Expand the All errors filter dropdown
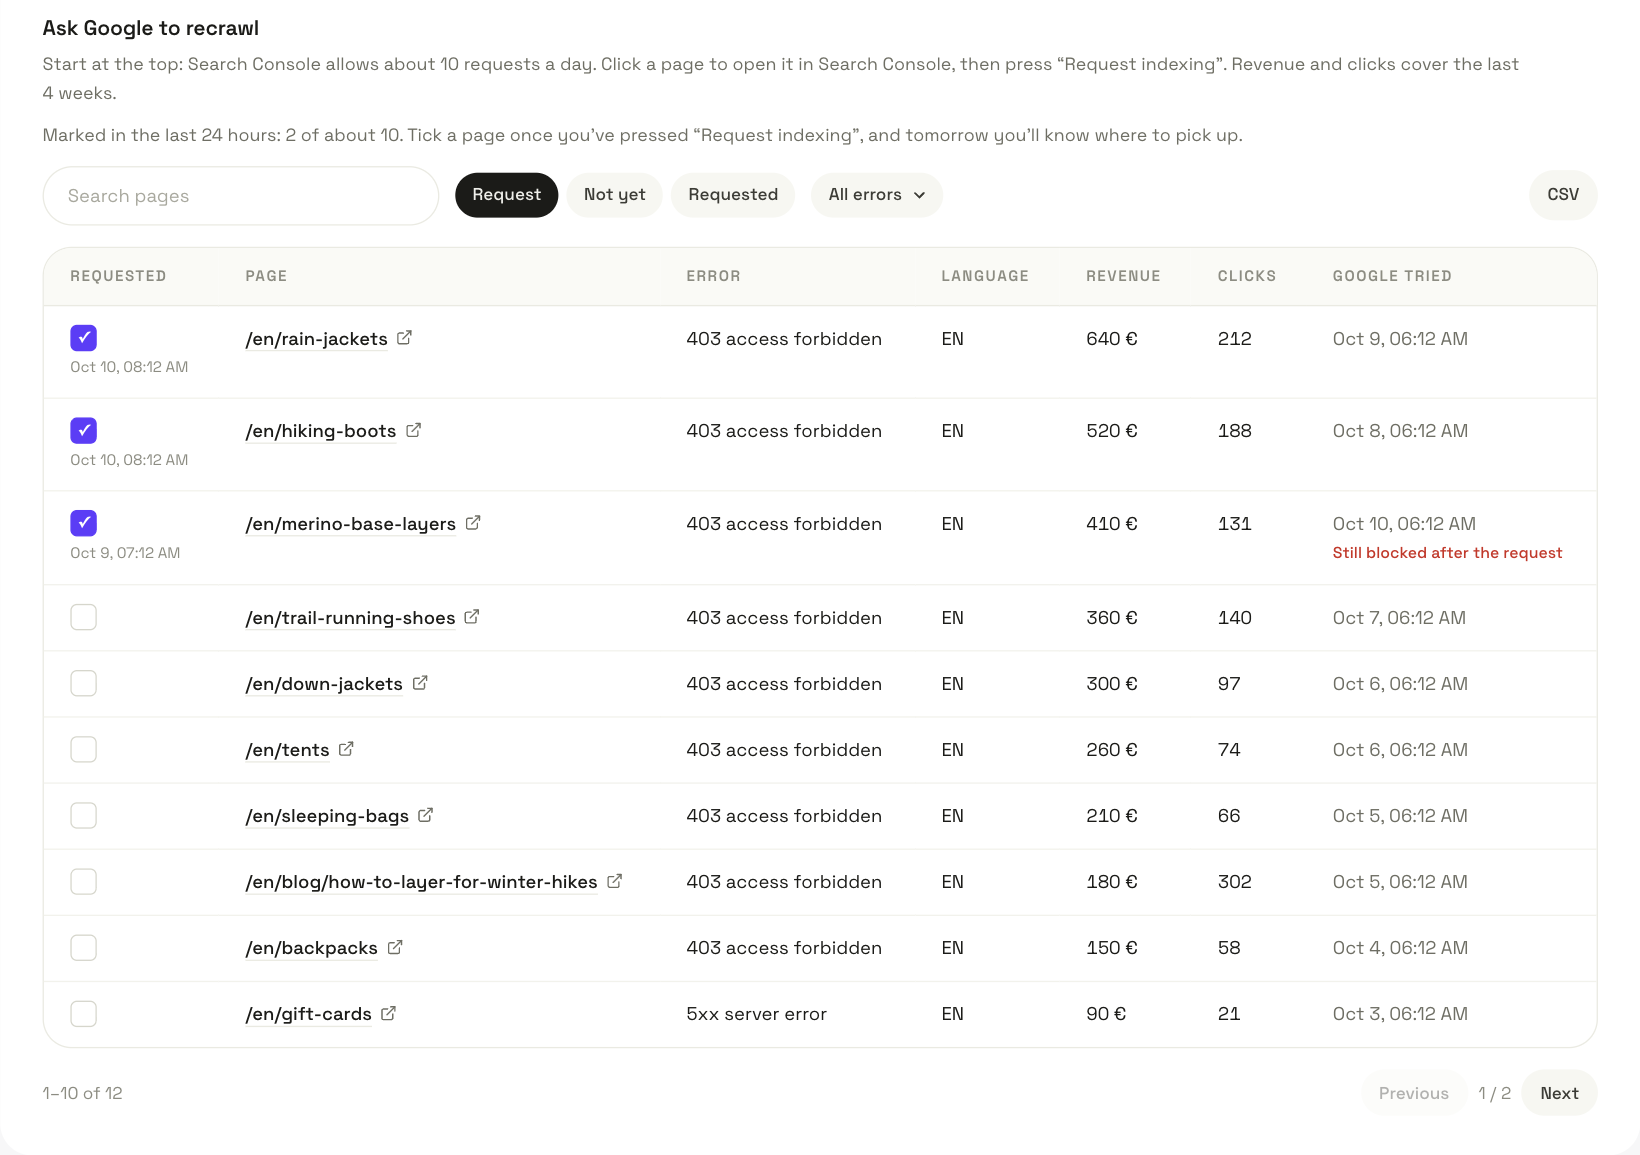This screenshot has height=1155, width=1640. tap(877, 195)
